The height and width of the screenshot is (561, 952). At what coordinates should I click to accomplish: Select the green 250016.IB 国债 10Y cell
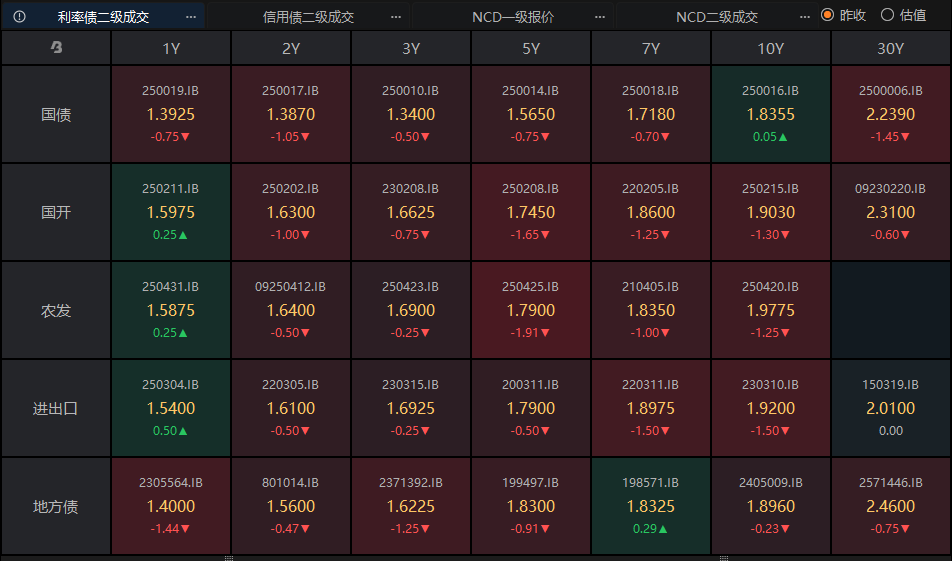[770, 114]
